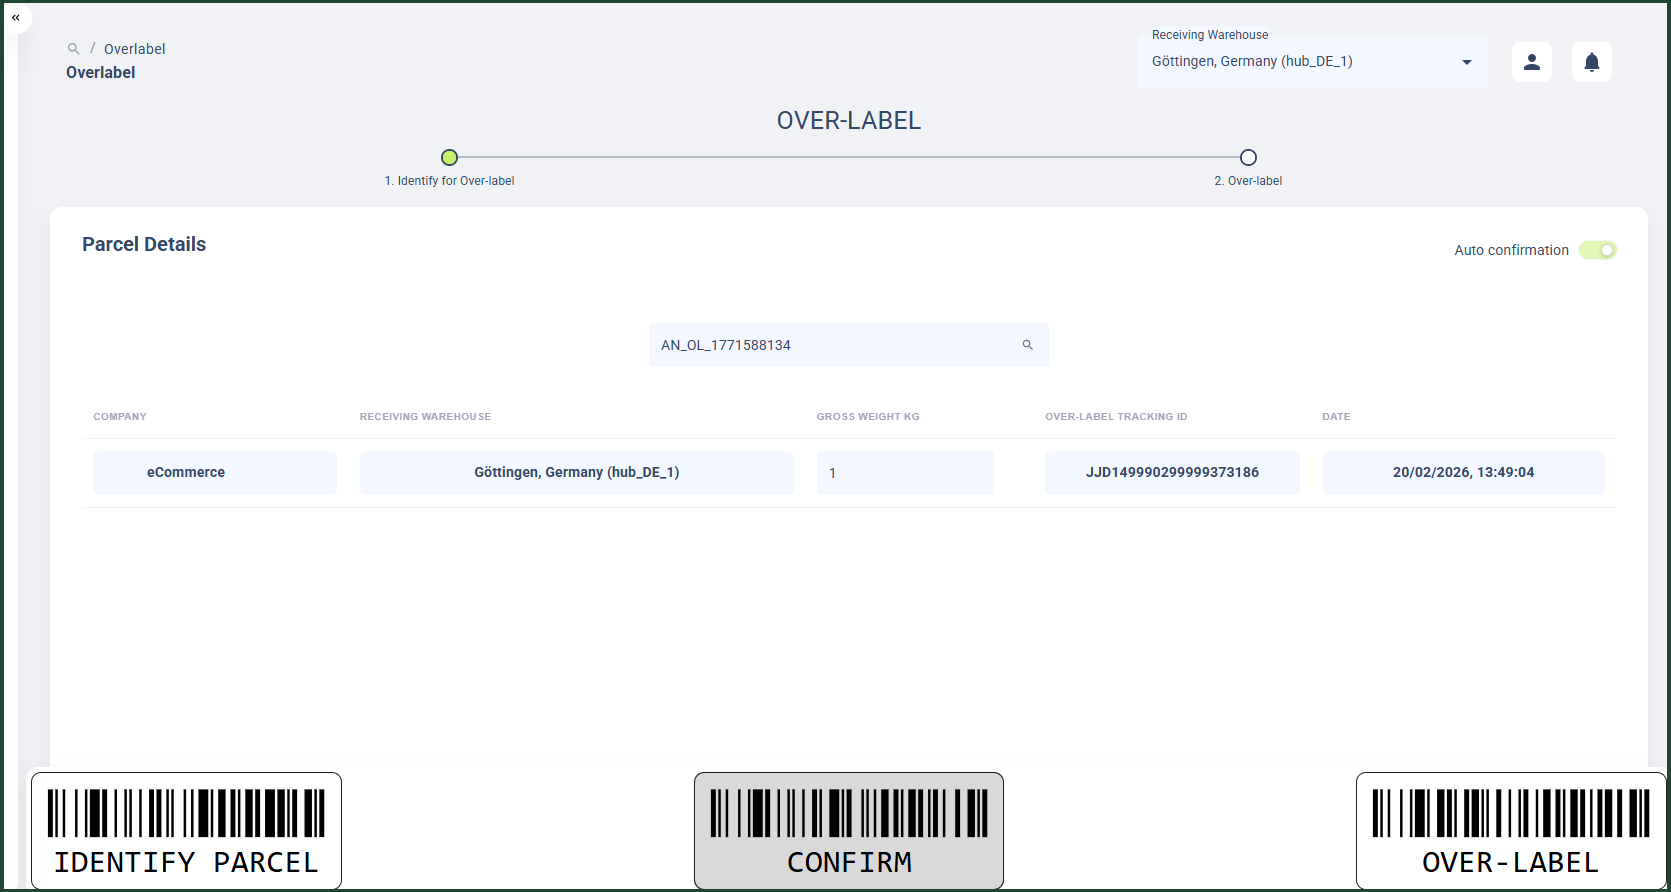Image resolution: width=1671 pixels, height=892 pixels.
Task: Open the user profile icon
Action: tap(1531, 62)
